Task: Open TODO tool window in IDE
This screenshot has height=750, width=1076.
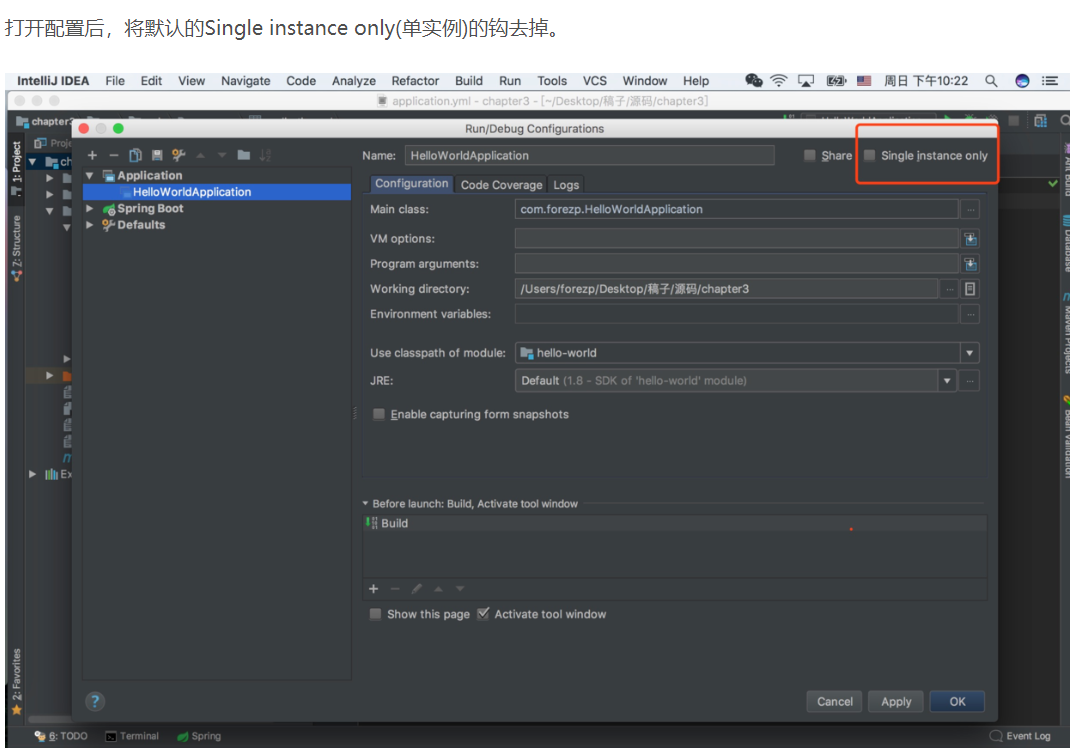Action: point(61,736)
